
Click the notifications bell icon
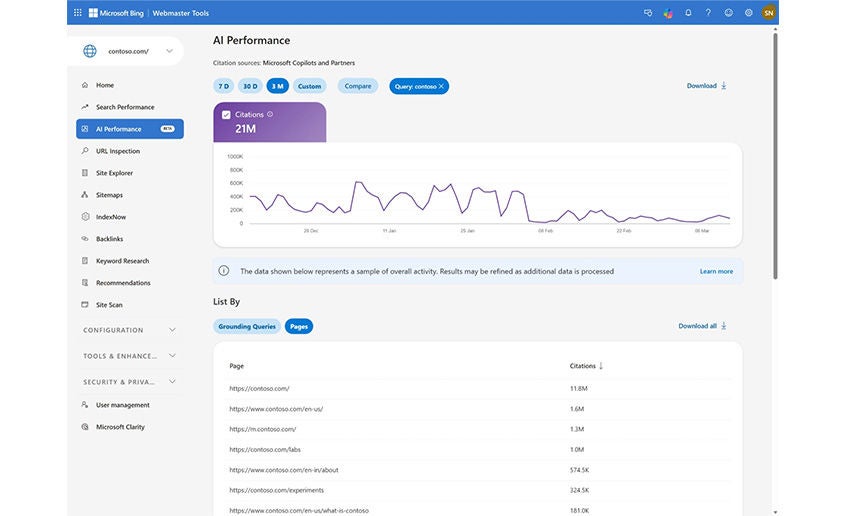pyautogui.click(x=688, y=13)
